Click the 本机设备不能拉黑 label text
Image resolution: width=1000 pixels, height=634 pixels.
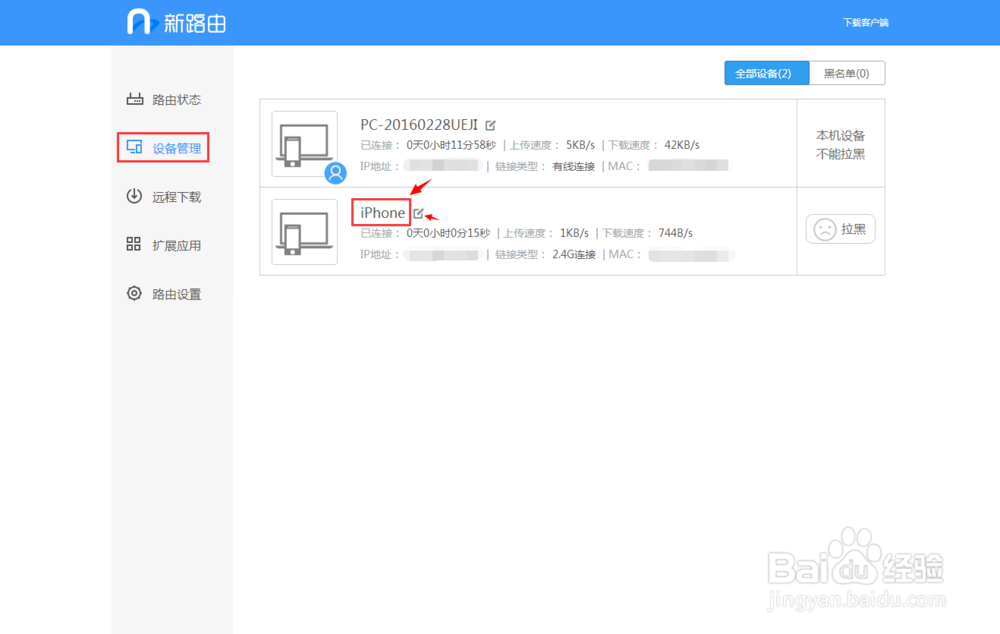pyautogui.click(x=839, y=145)
